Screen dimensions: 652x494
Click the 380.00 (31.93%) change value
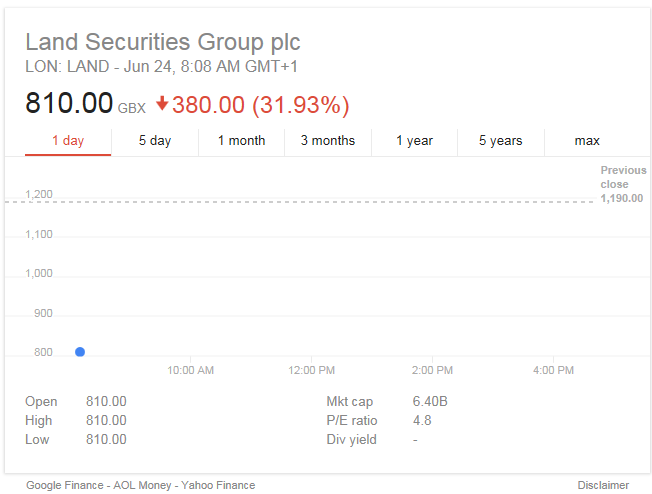(260, 105)
